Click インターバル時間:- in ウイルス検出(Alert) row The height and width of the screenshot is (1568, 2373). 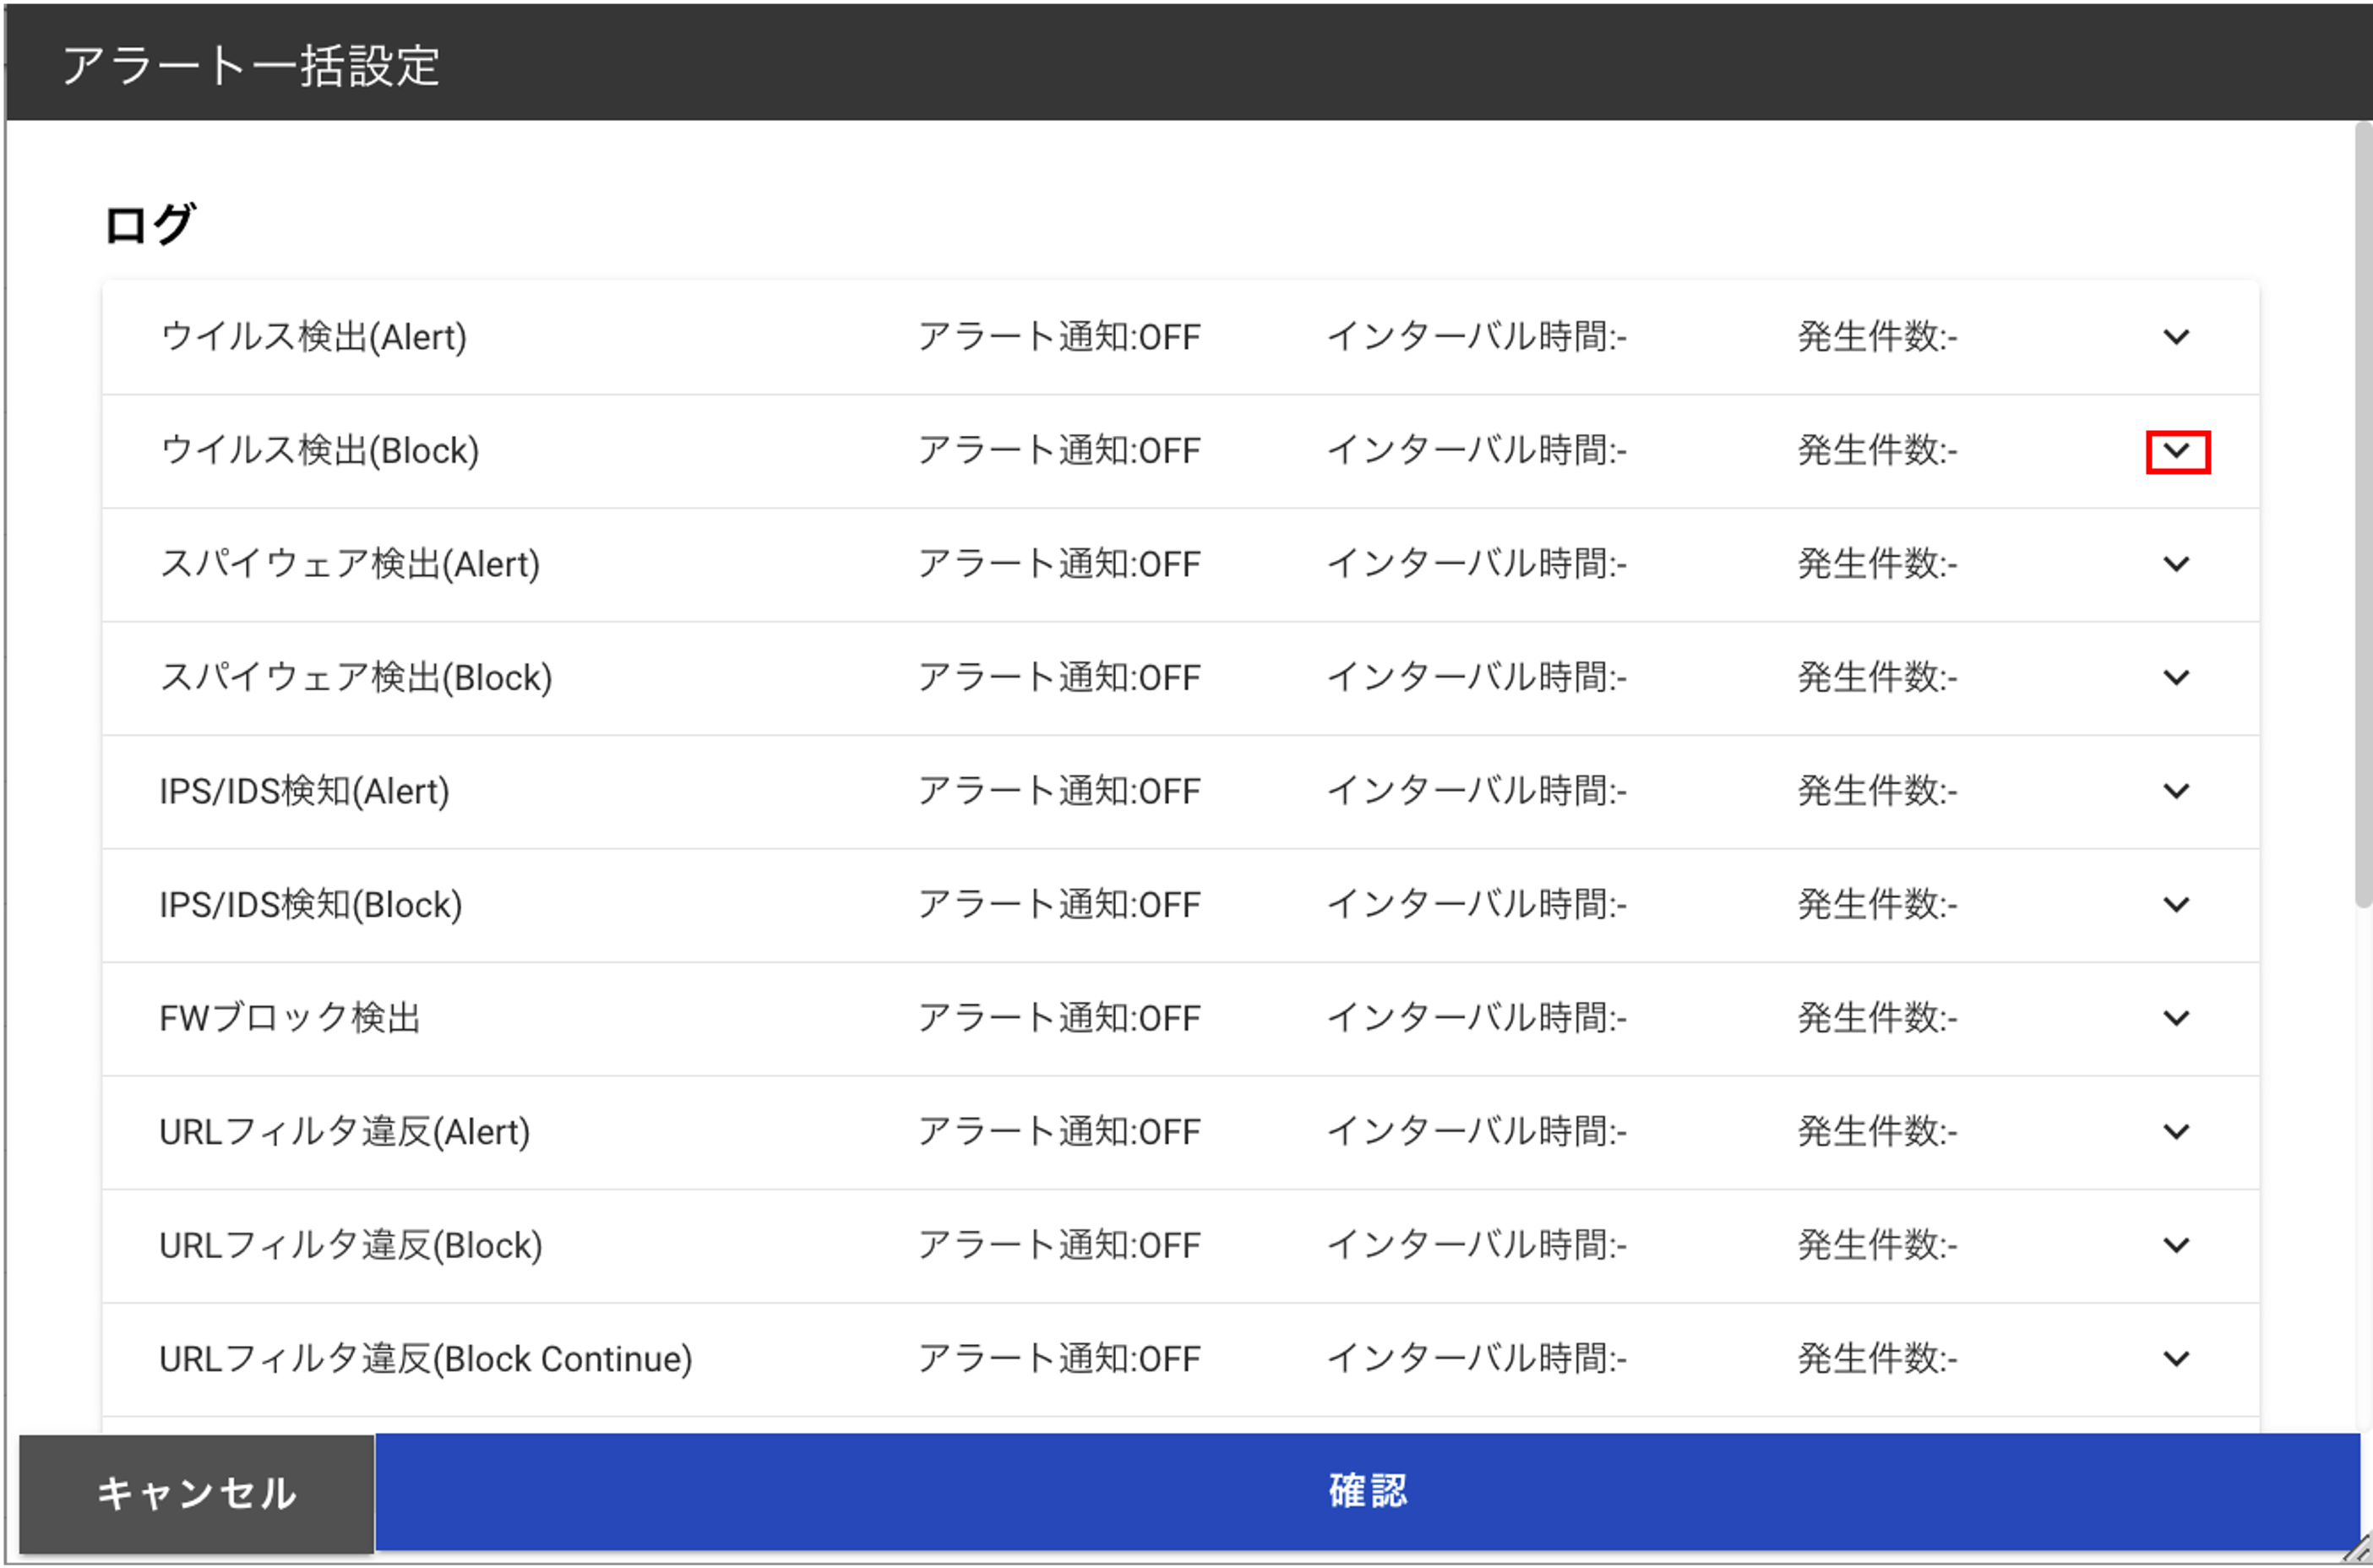click(x=1477, y=337)
